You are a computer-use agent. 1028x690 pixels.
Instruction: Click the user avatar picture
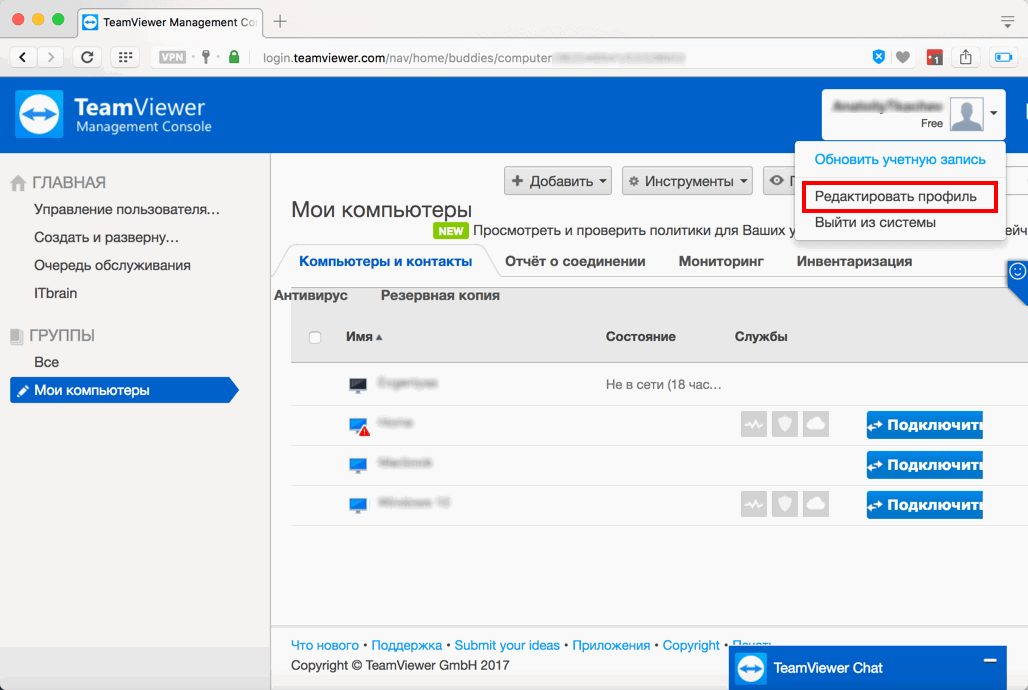[x=967, y=114]
